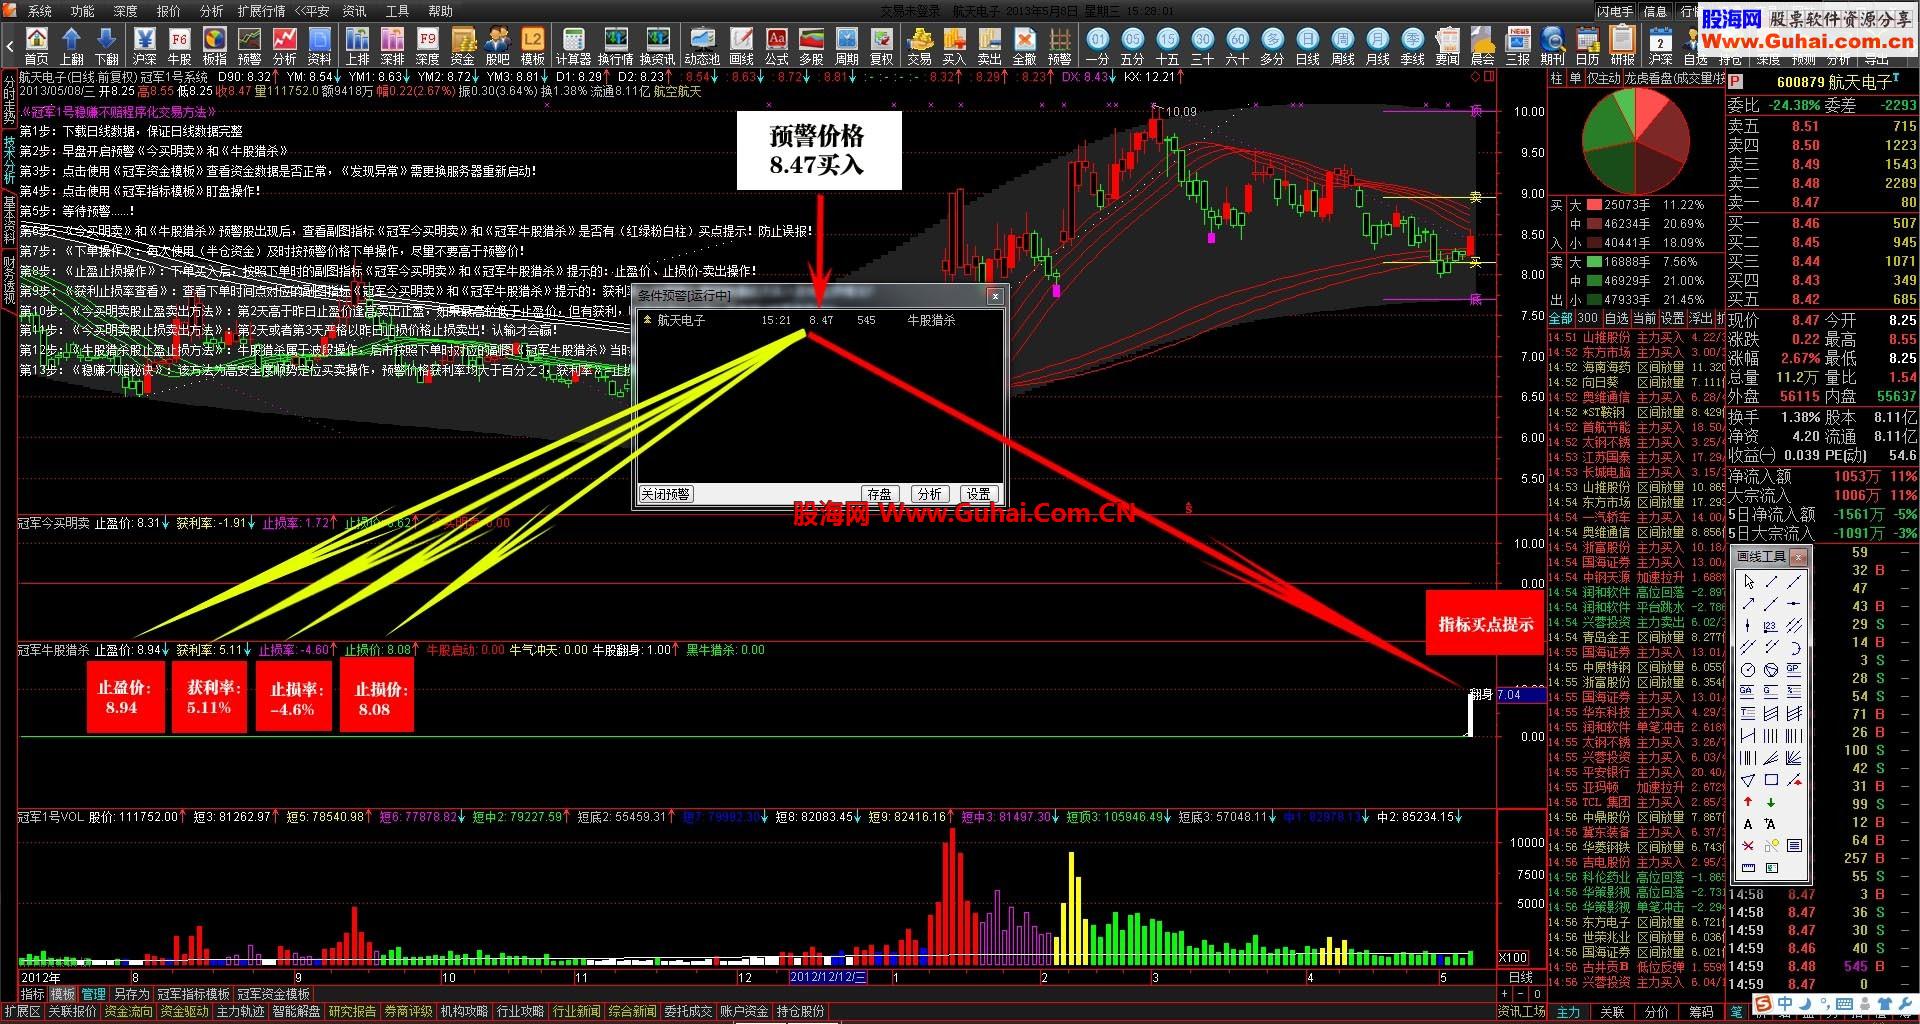Open the 交易 trade icon
1920x1024 pixels.
pos(920,45)
